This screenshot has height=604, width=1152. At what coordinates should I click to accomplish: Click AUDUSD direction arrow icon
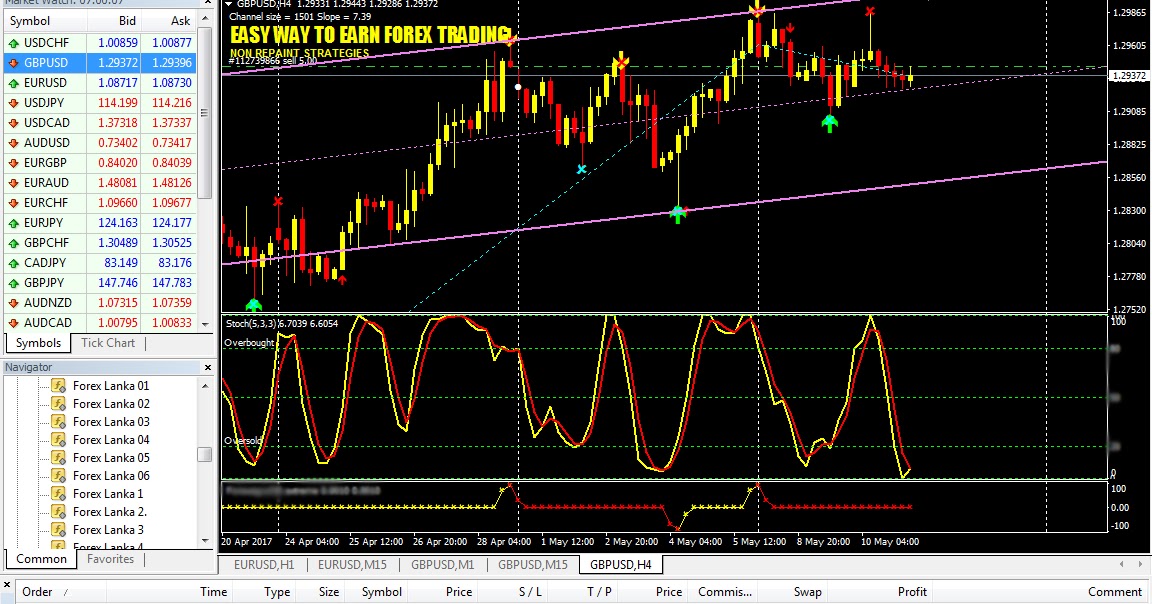[x=13, y=143]
